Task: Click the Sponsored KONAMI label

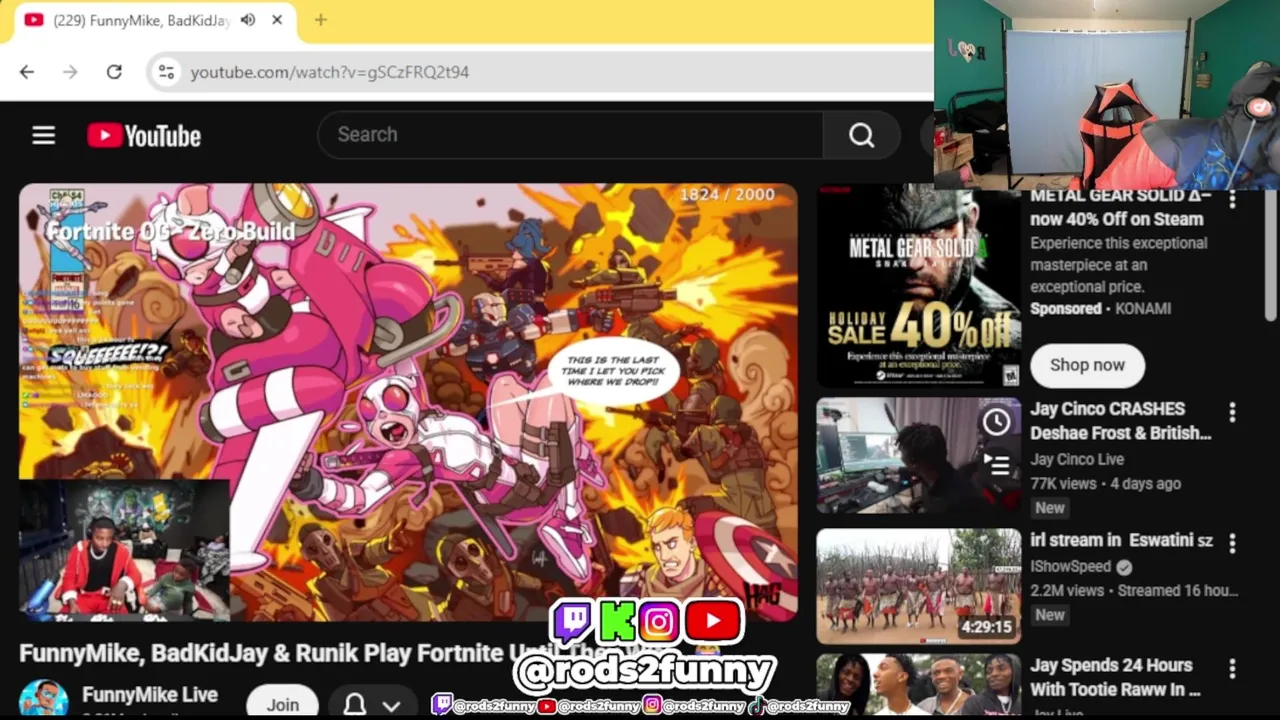Action: [x=1100, y=308]
